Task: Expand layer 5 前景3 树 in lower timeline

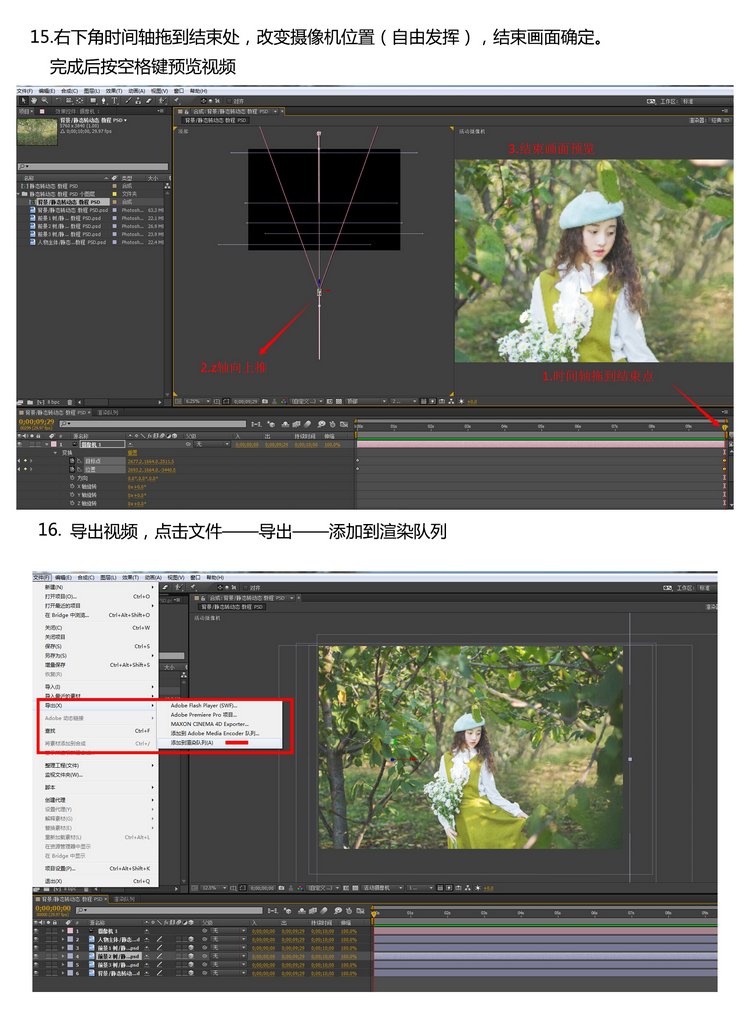Action: click(62, 965)
